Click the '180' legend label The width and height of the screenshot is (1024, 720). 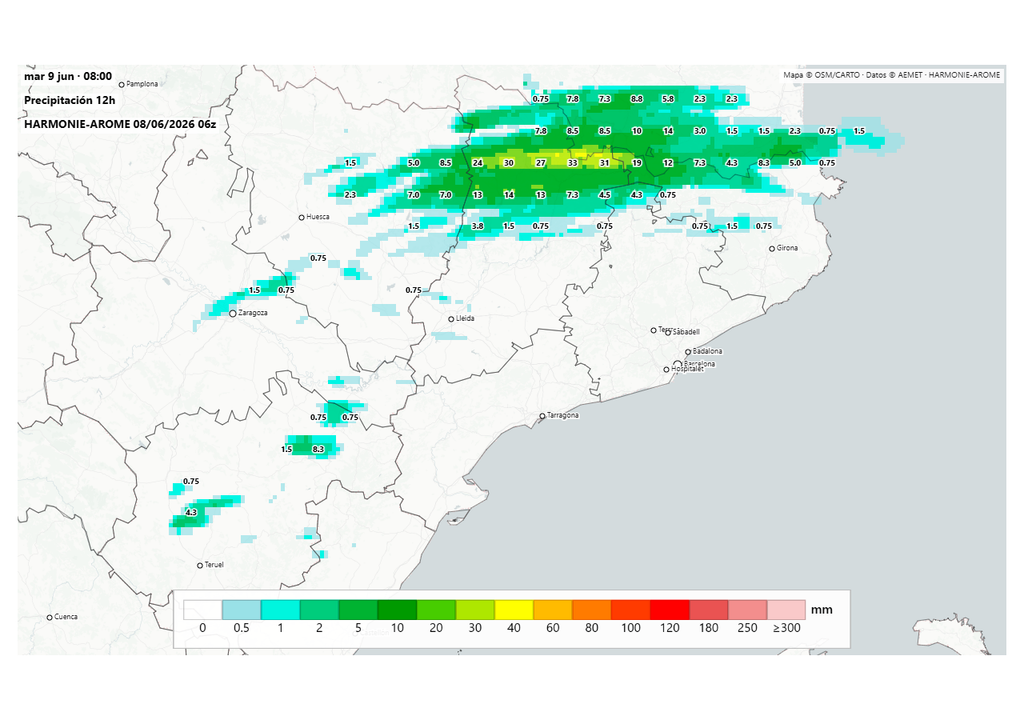tap(709, 629)
